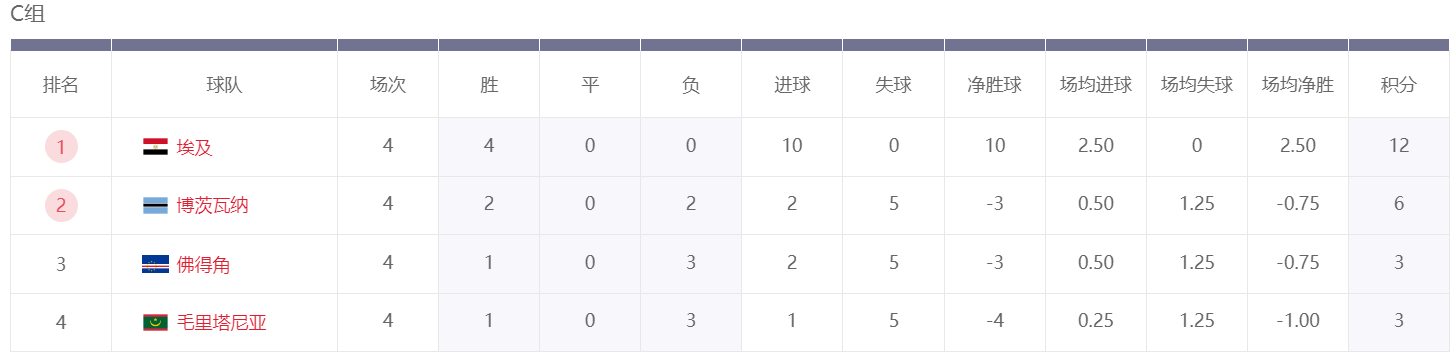The image size is (1452, 363).
Task: Open the 佛得角 team link
Action: click(204, 264)
